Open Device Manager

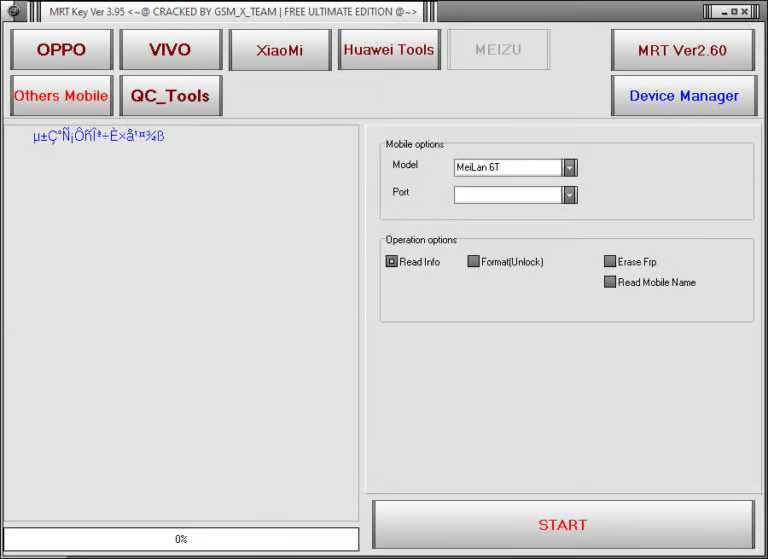[683, 96]
